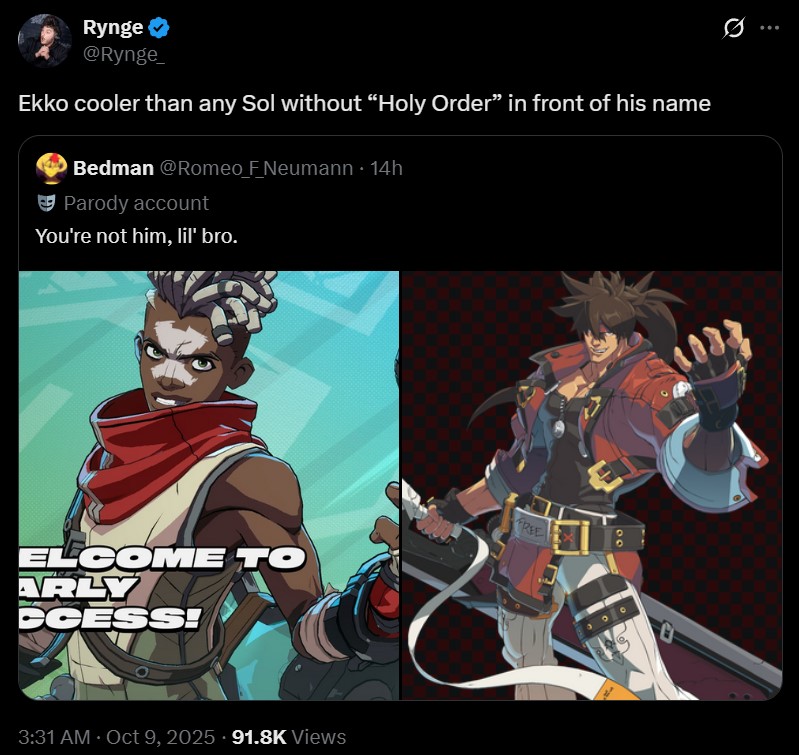799x755 pixels.
Task: Open the Ekko early access image
Action: 209,486
